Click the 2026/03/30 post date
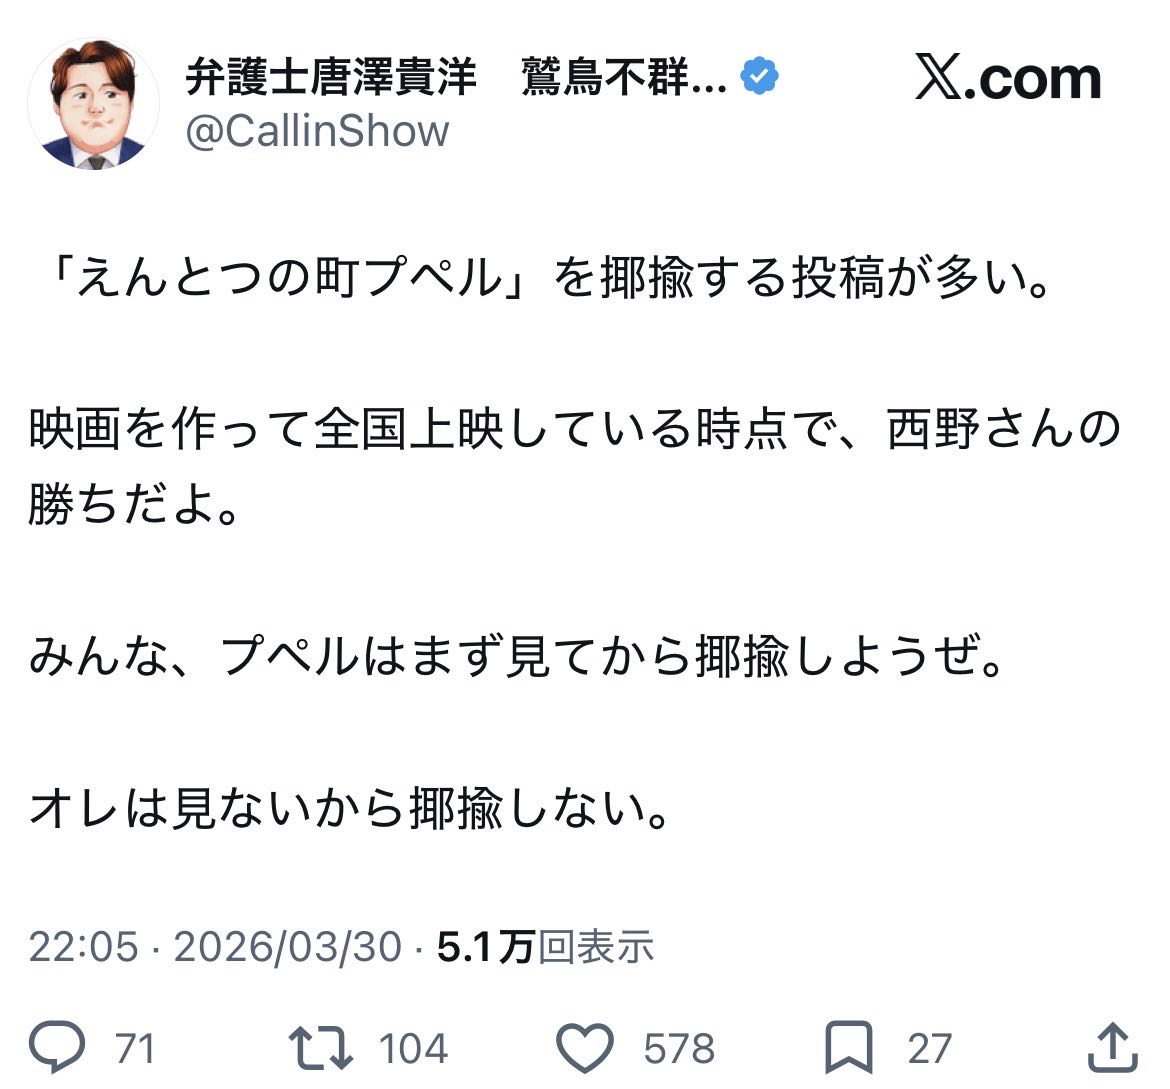 [x=288, y=946]
